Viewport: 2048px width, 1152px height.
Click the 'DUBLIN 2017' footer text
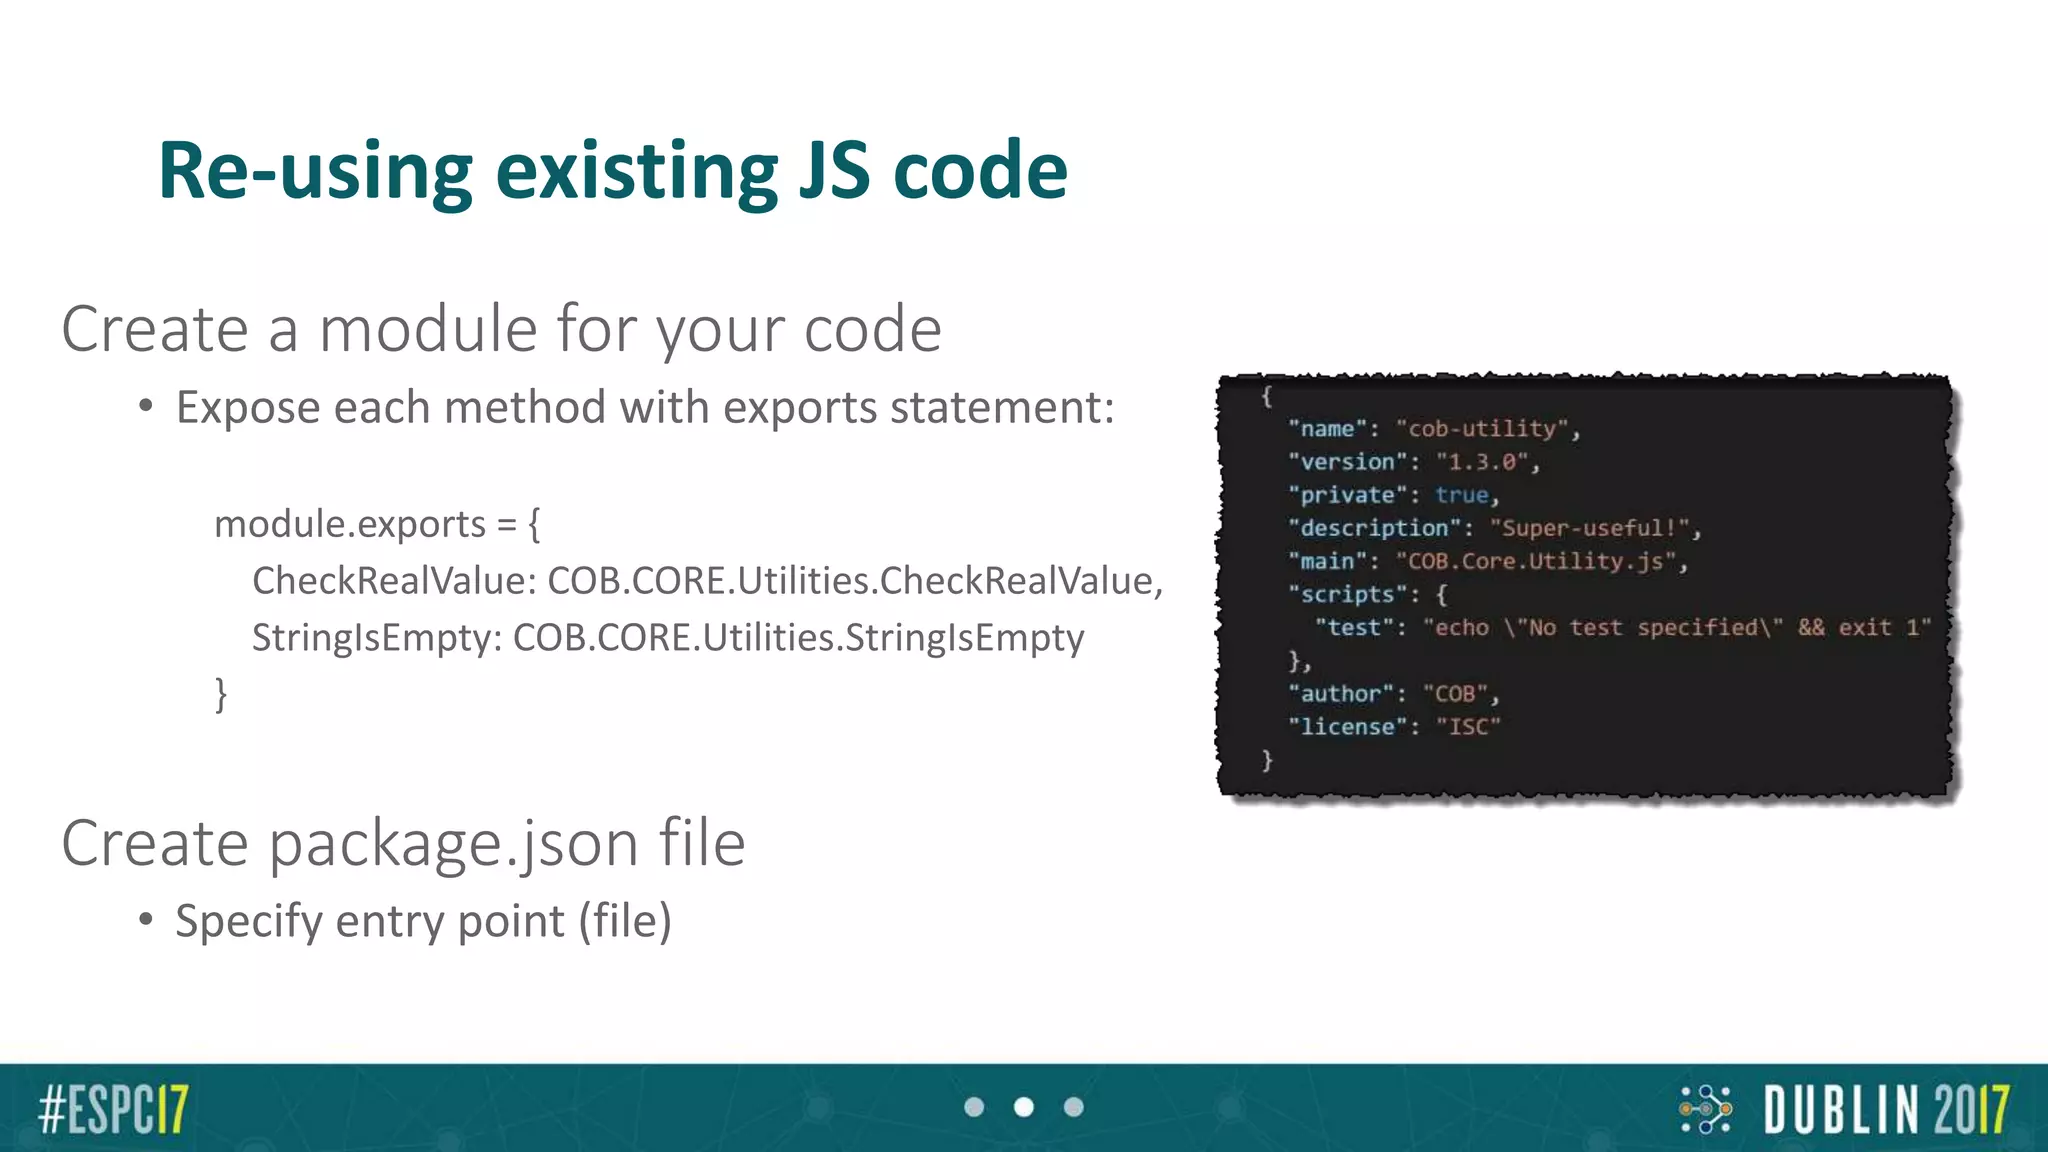click(1886, 1109)
